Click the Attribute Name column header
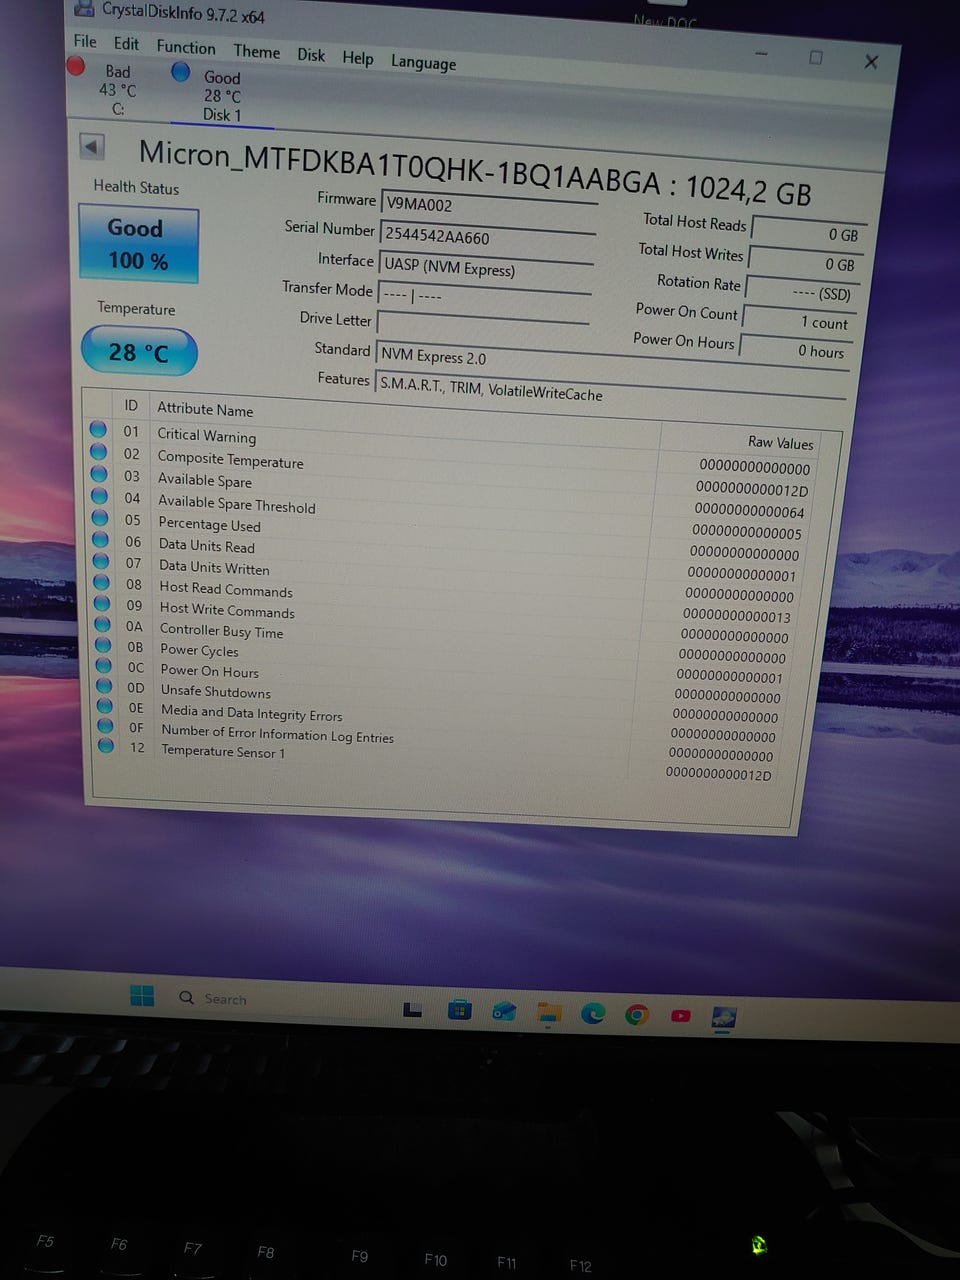Screen dimensions: 960x1280 coord(205,409)
